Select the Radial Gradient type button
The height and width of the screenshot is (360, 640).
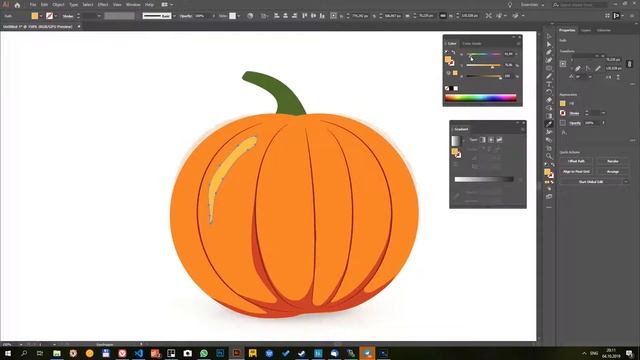(491, 140)
